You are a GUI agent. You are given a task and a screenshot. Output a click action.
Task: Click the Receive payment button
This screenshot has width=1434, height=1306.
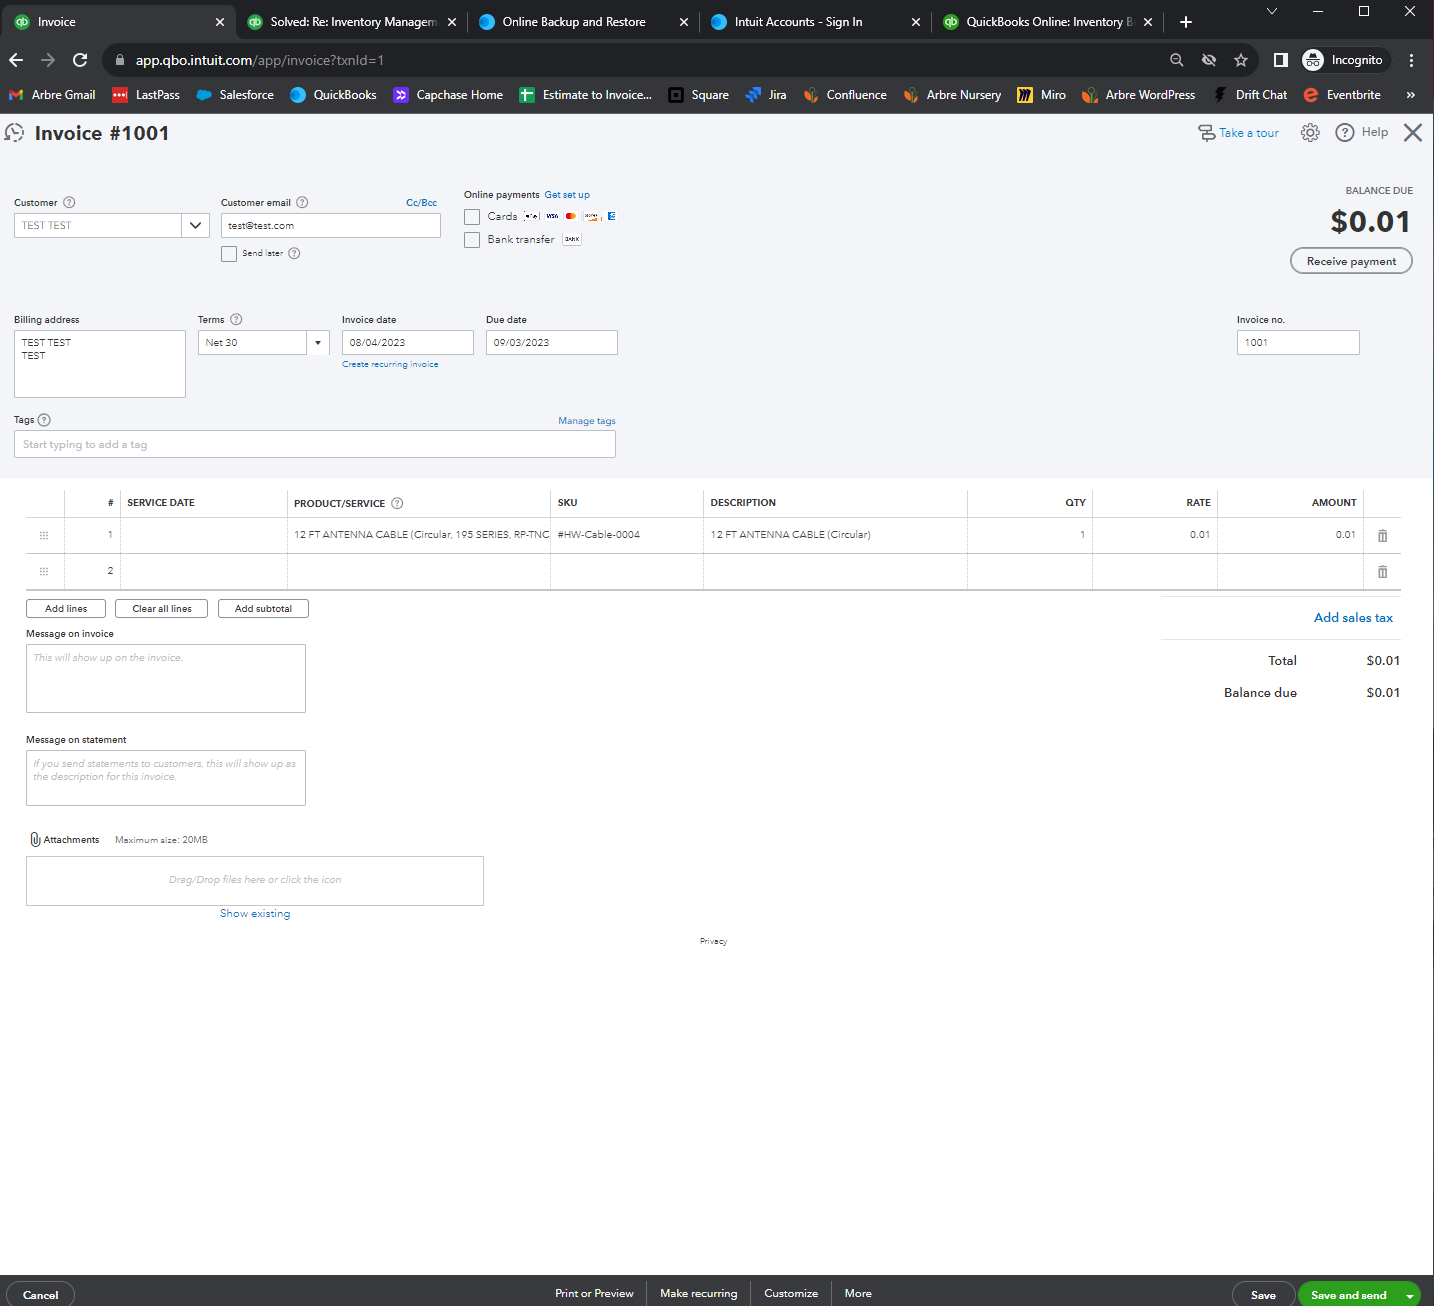pyautogui.click(x=1351, y=260)
